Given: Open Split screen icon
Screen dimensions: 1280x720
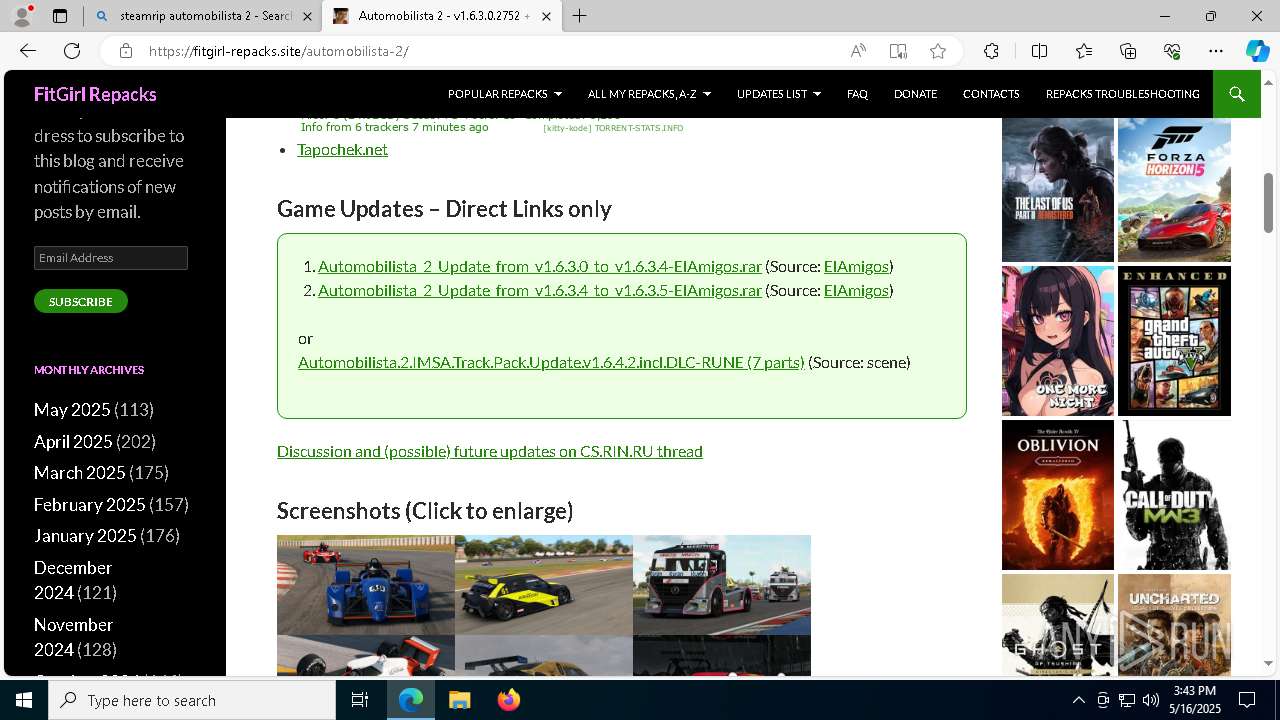Looking at the screenshot, I should point(1039,51).
